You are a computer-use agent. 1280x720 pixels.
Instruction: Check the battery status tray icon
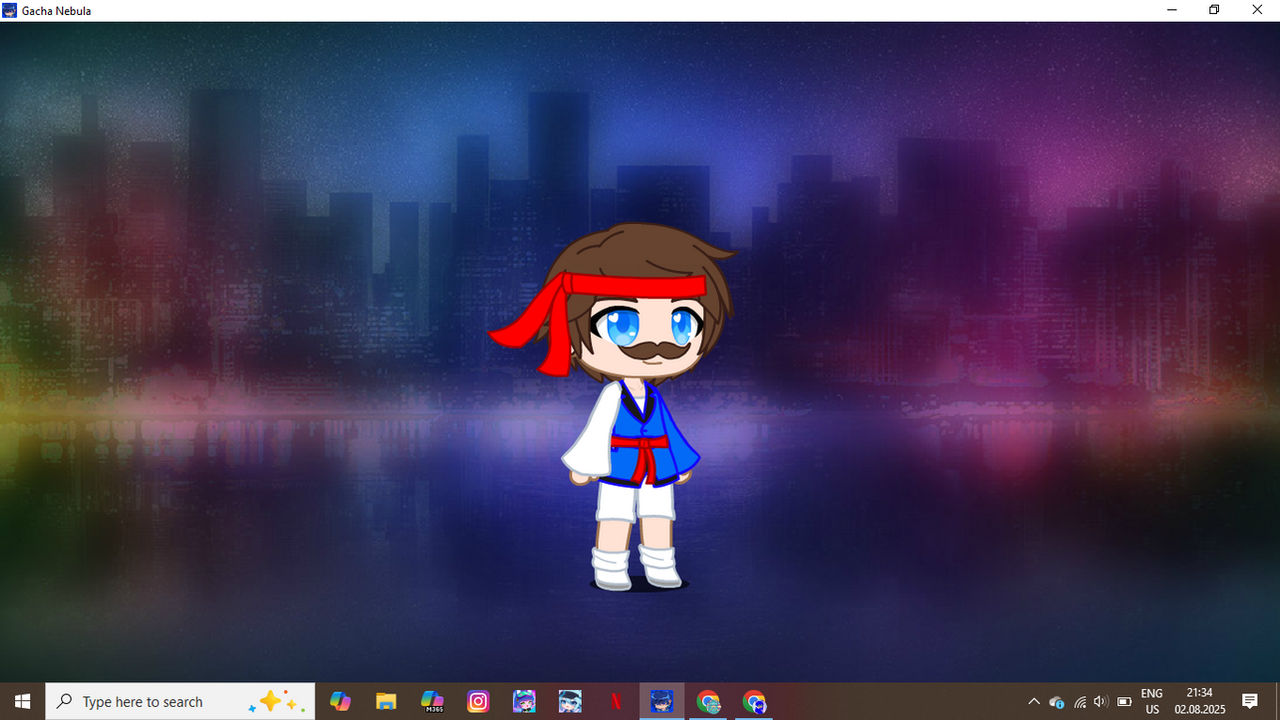pyautogui.click(x=1124, y=702)
